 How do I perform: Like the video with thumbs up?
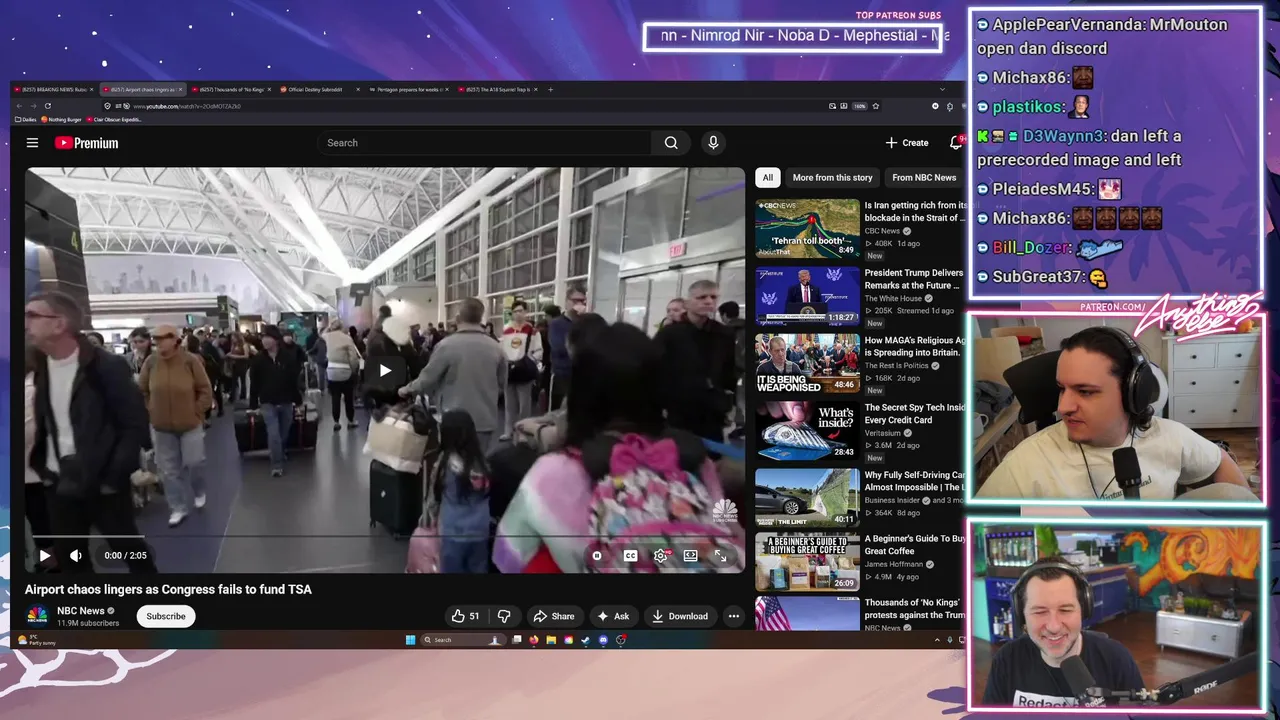pyautogui.click(x=465, y=616)
